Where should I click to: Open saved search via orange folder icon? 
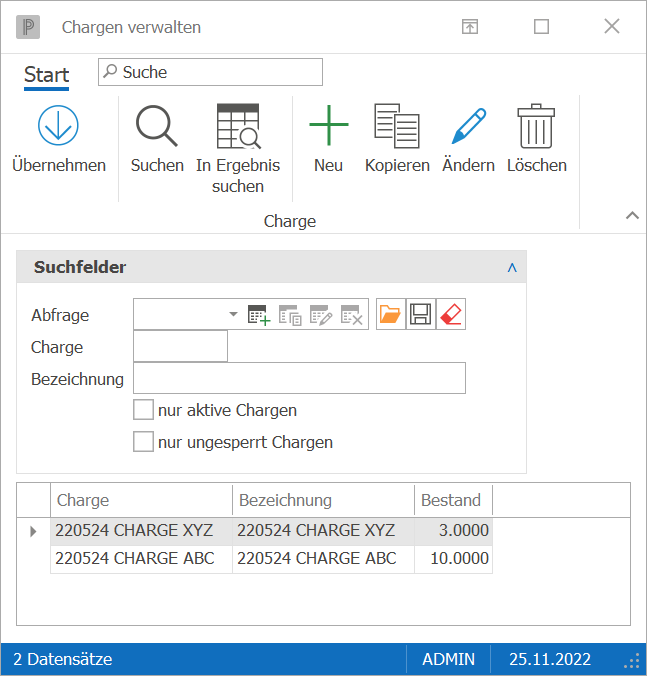(x=391, y=314)
